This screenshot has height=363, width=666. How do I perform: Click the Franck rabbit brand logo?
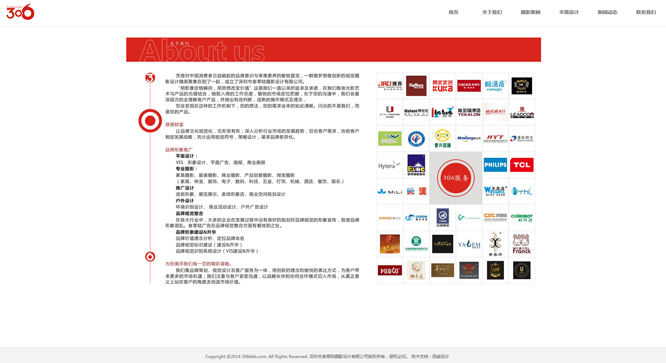pos(522,244)
